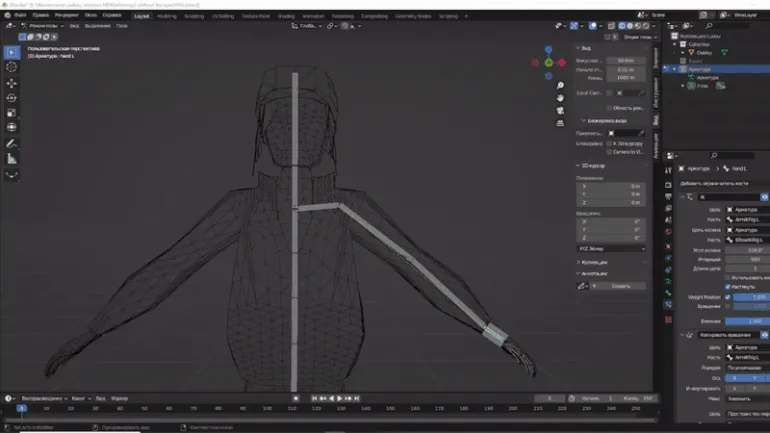Pick the Measure tool
This screenshot has width=770, height=433.
click(12, 159)
